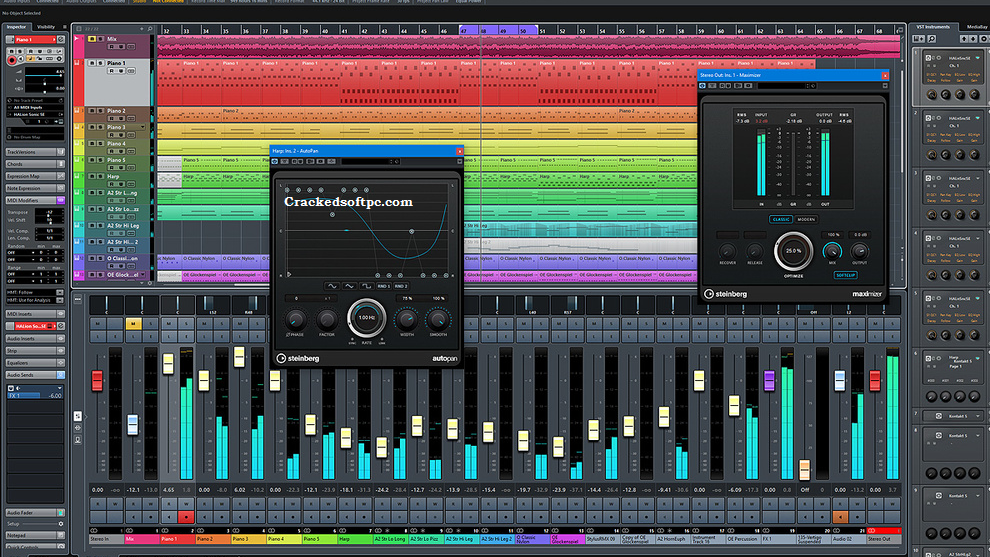The height and width of the screenshot is (557, 990).
Task: Click the AutoPan Rate dial
Action: click(366, 318)
